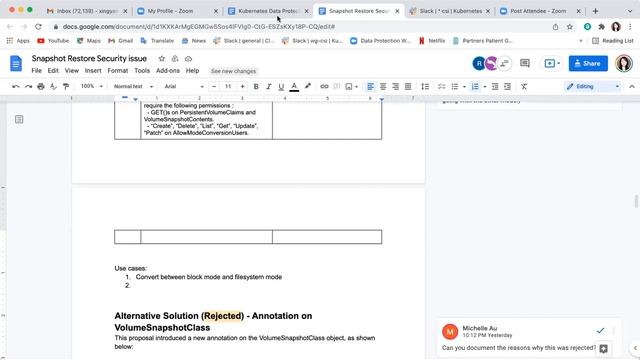The width and height of the screenshot is (640, 360).
Task: Open numbered list options arrow
Action: tap(484, 87)
